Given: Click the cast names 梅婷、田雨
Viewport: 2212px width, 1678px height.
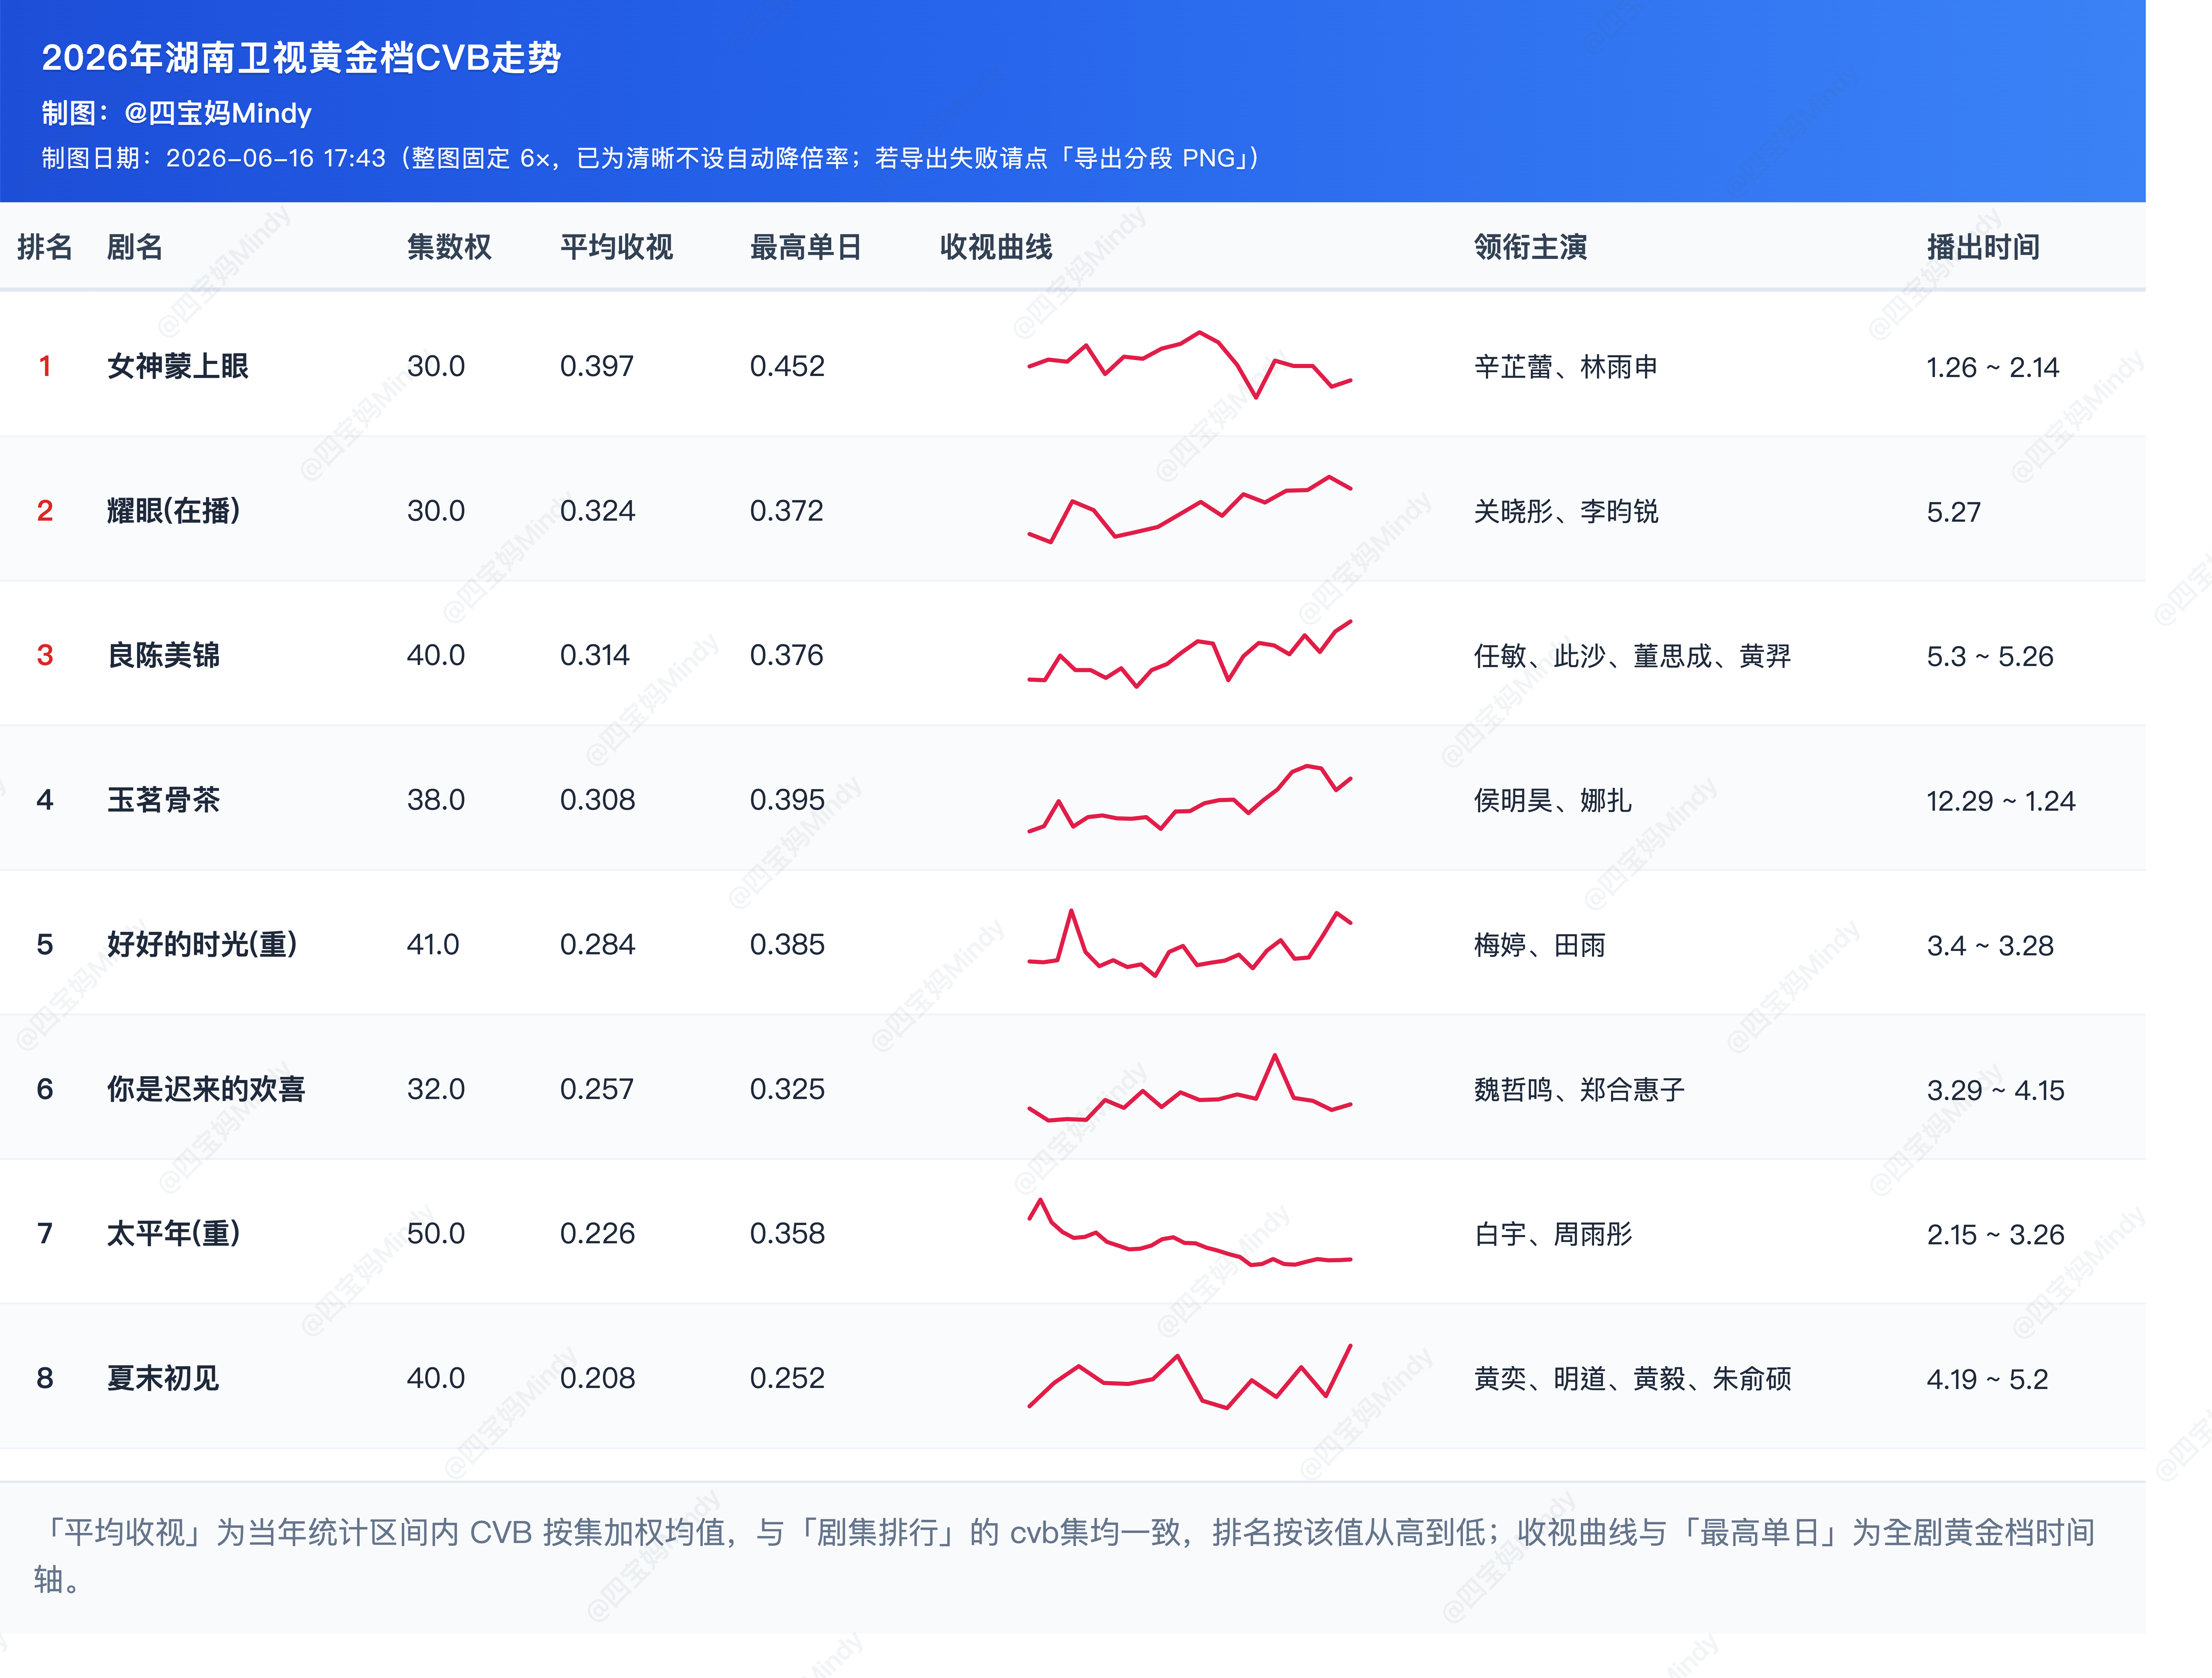Looking at the screenshot, I should click(x=1540, y=945).
